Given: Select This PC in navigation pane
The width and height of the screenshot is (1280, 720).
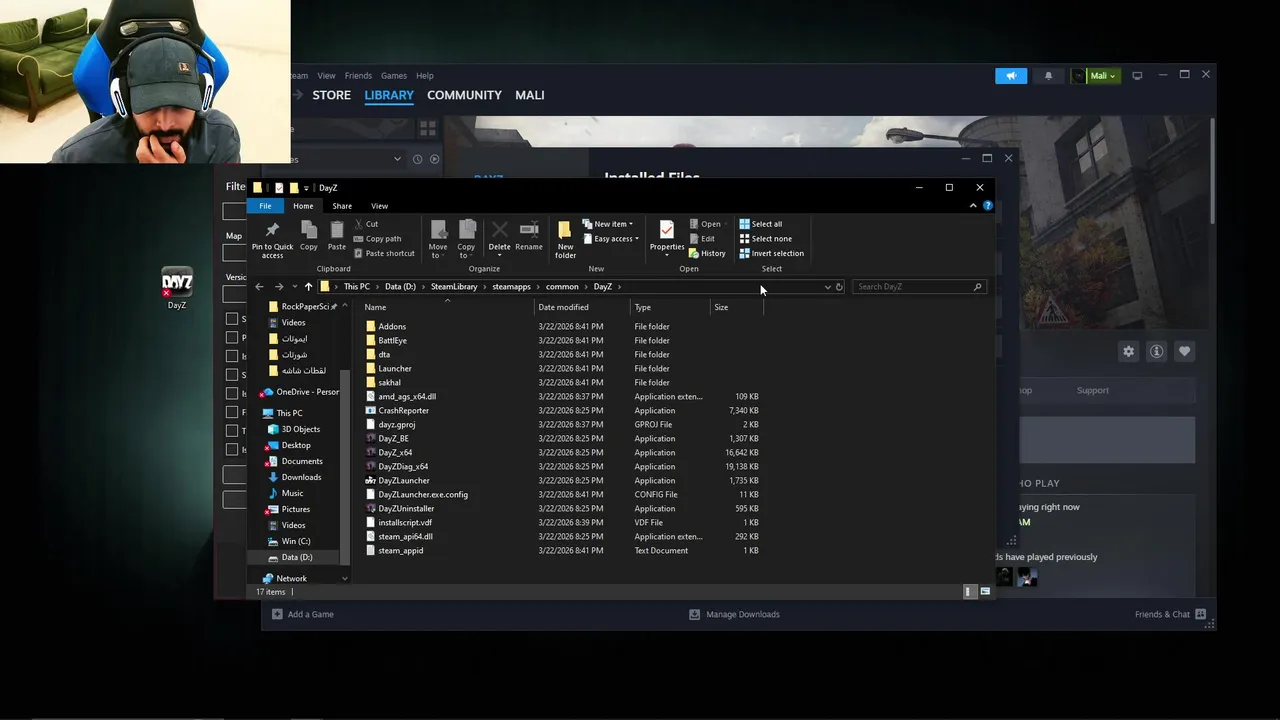Looking at the screenshot, I should tap(289, 413).
